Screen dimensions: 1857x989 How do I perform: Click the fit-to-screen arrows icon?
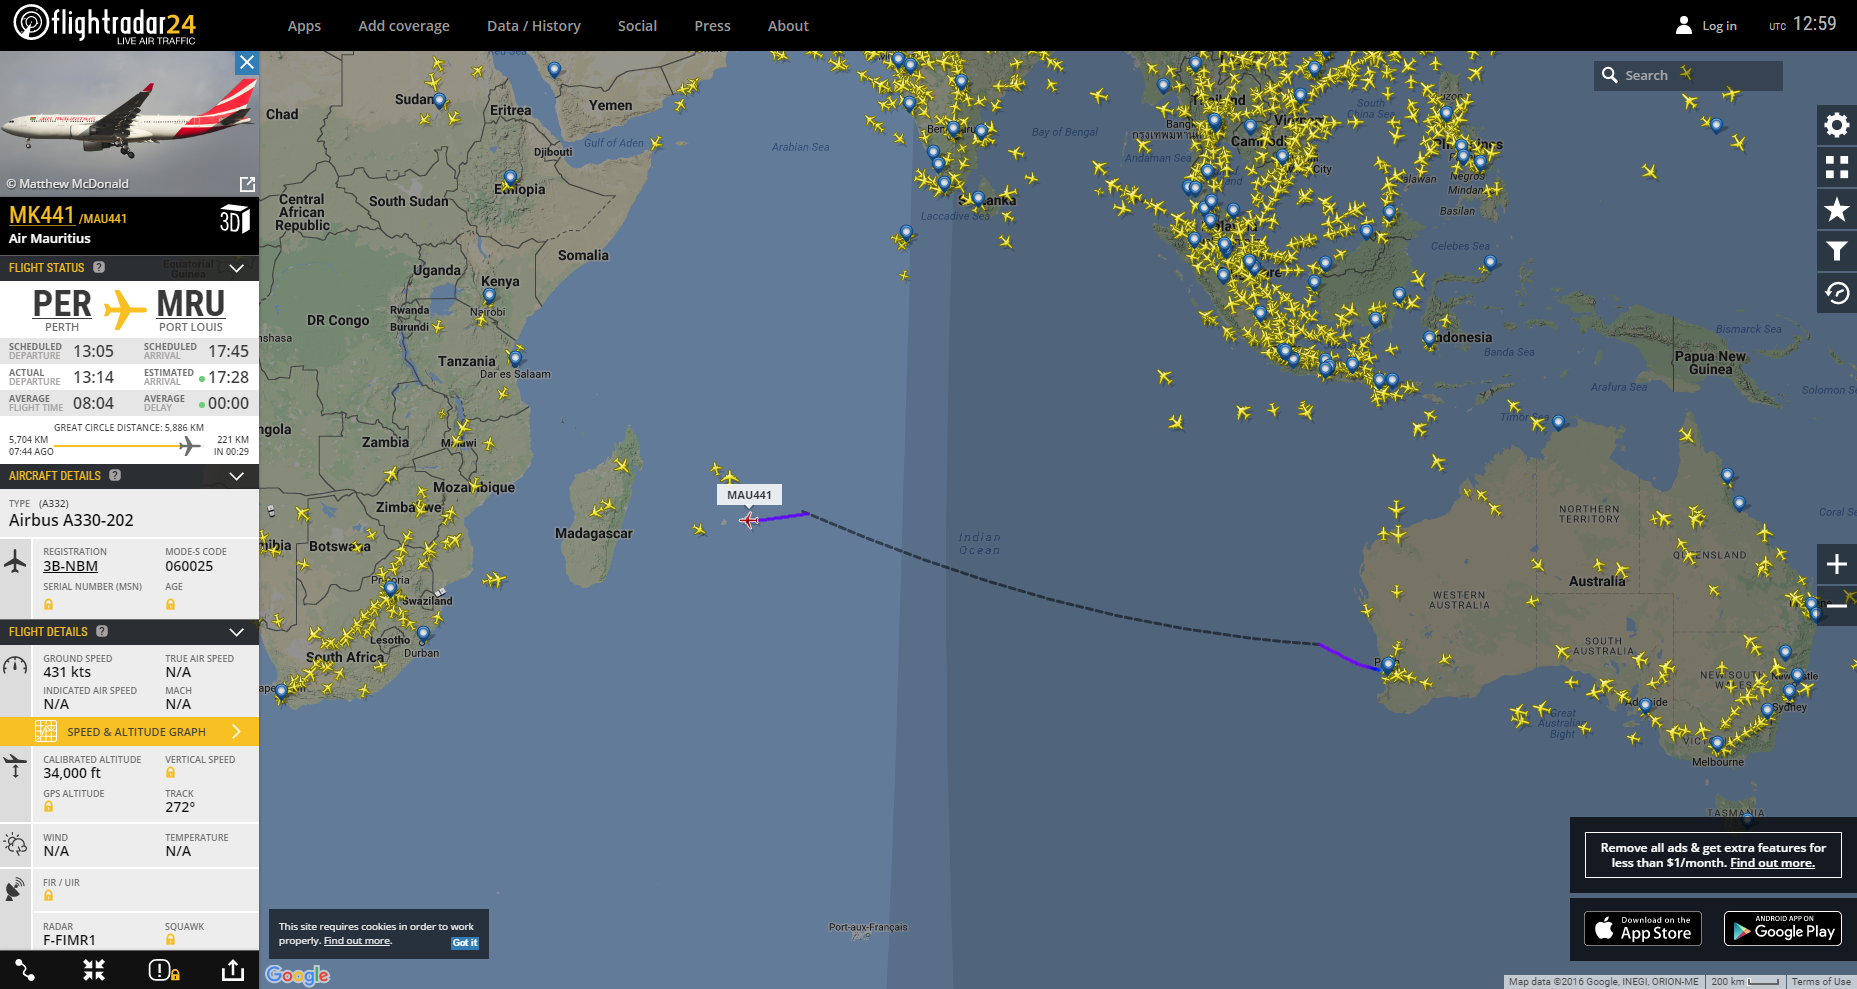(x=94, y=970)
